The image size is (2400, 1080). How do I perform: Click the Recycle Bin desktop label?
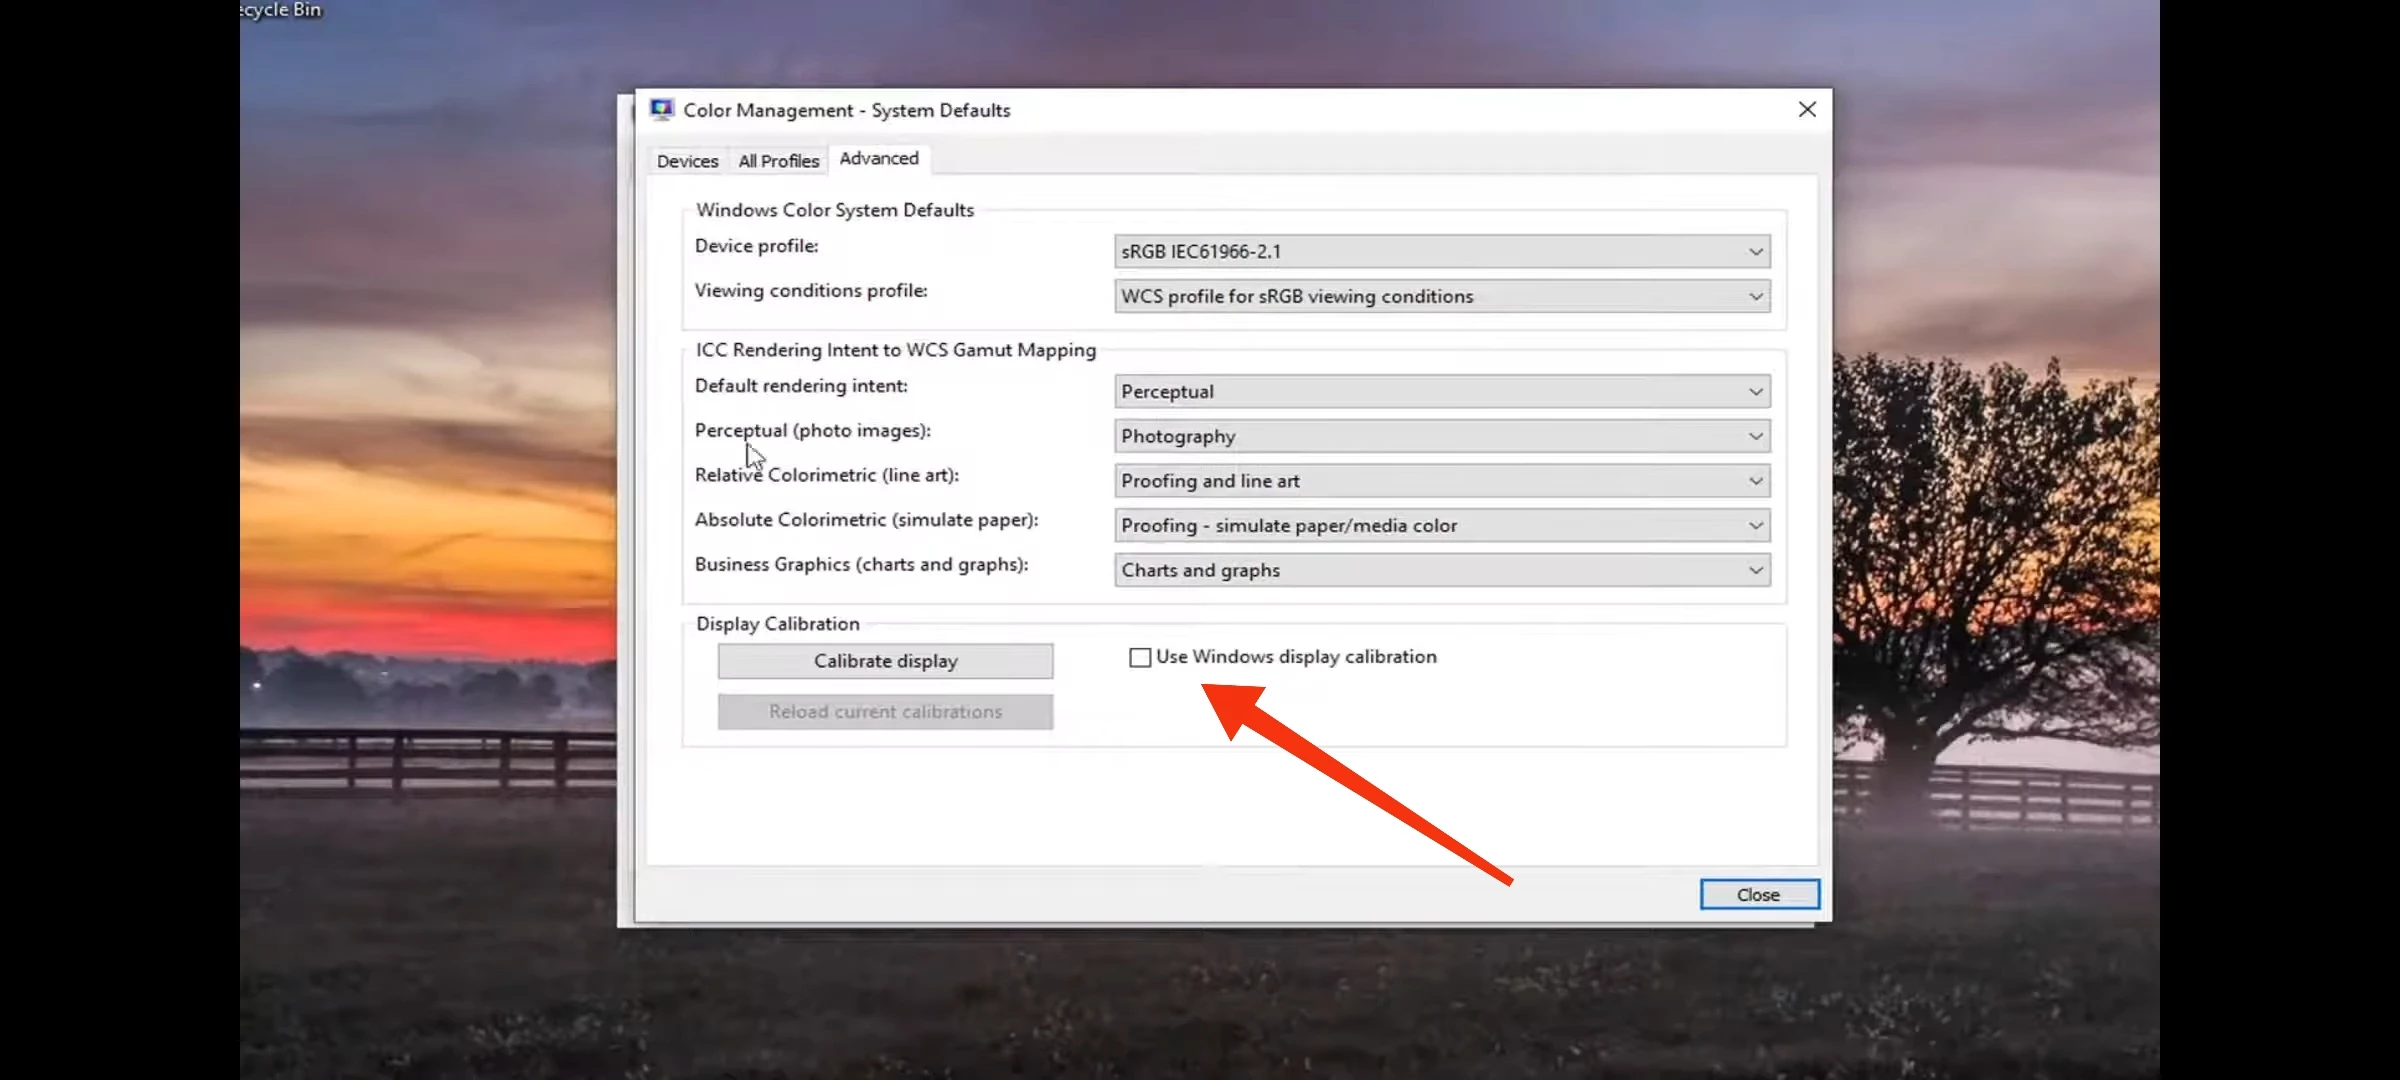[x=282, y=10]
